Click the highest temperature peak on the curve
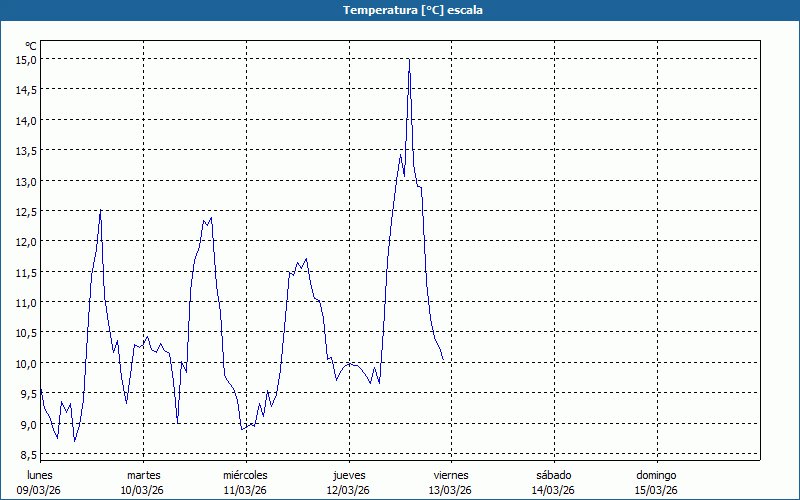Screen dimensions: 800x500 click(409, 60)
